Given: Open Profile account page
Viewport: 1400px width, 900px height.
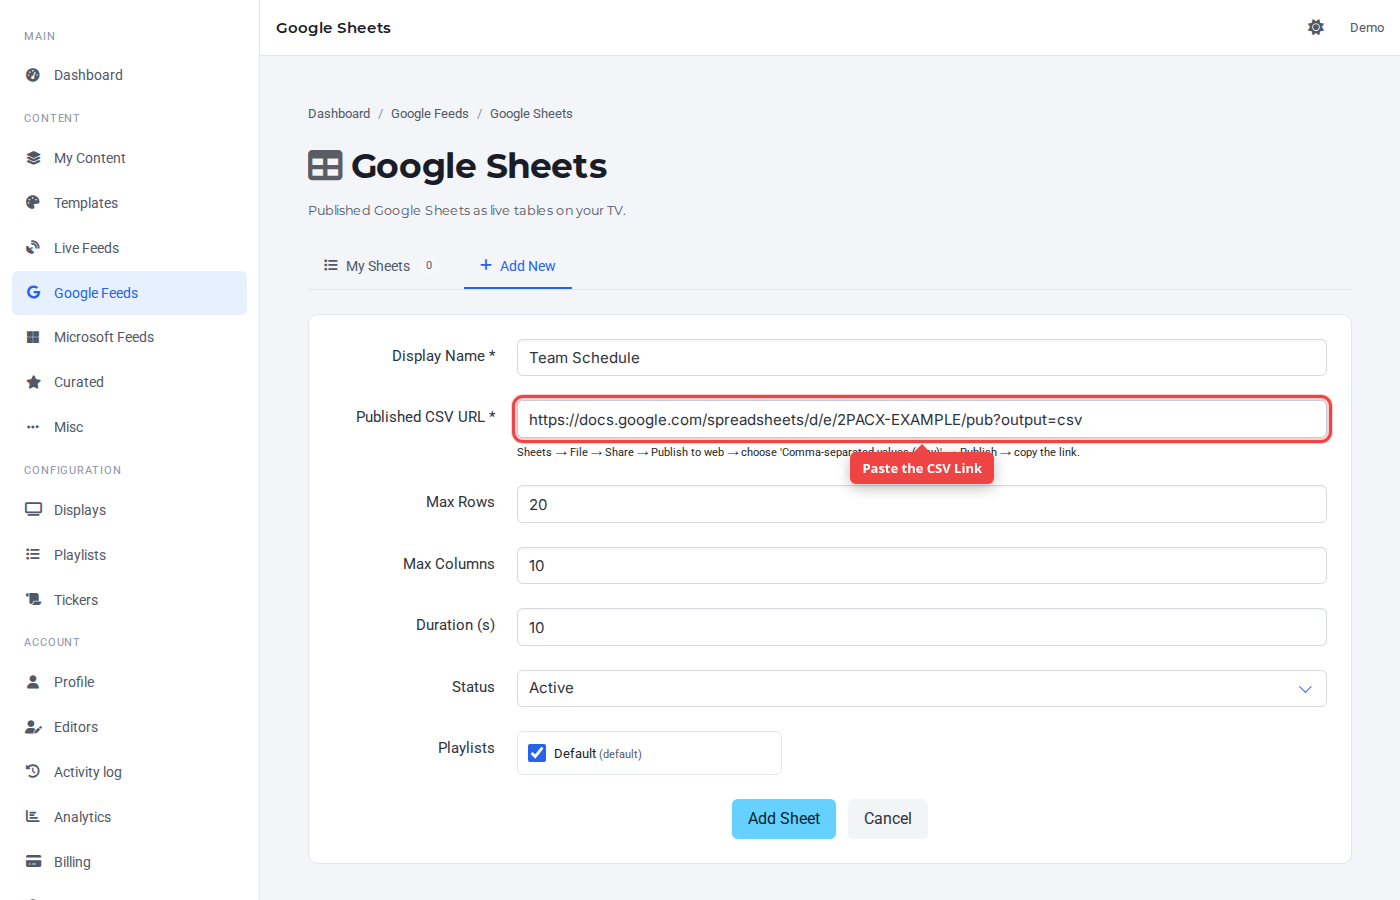Looking at the screenshot, I should tap(130, 682).
